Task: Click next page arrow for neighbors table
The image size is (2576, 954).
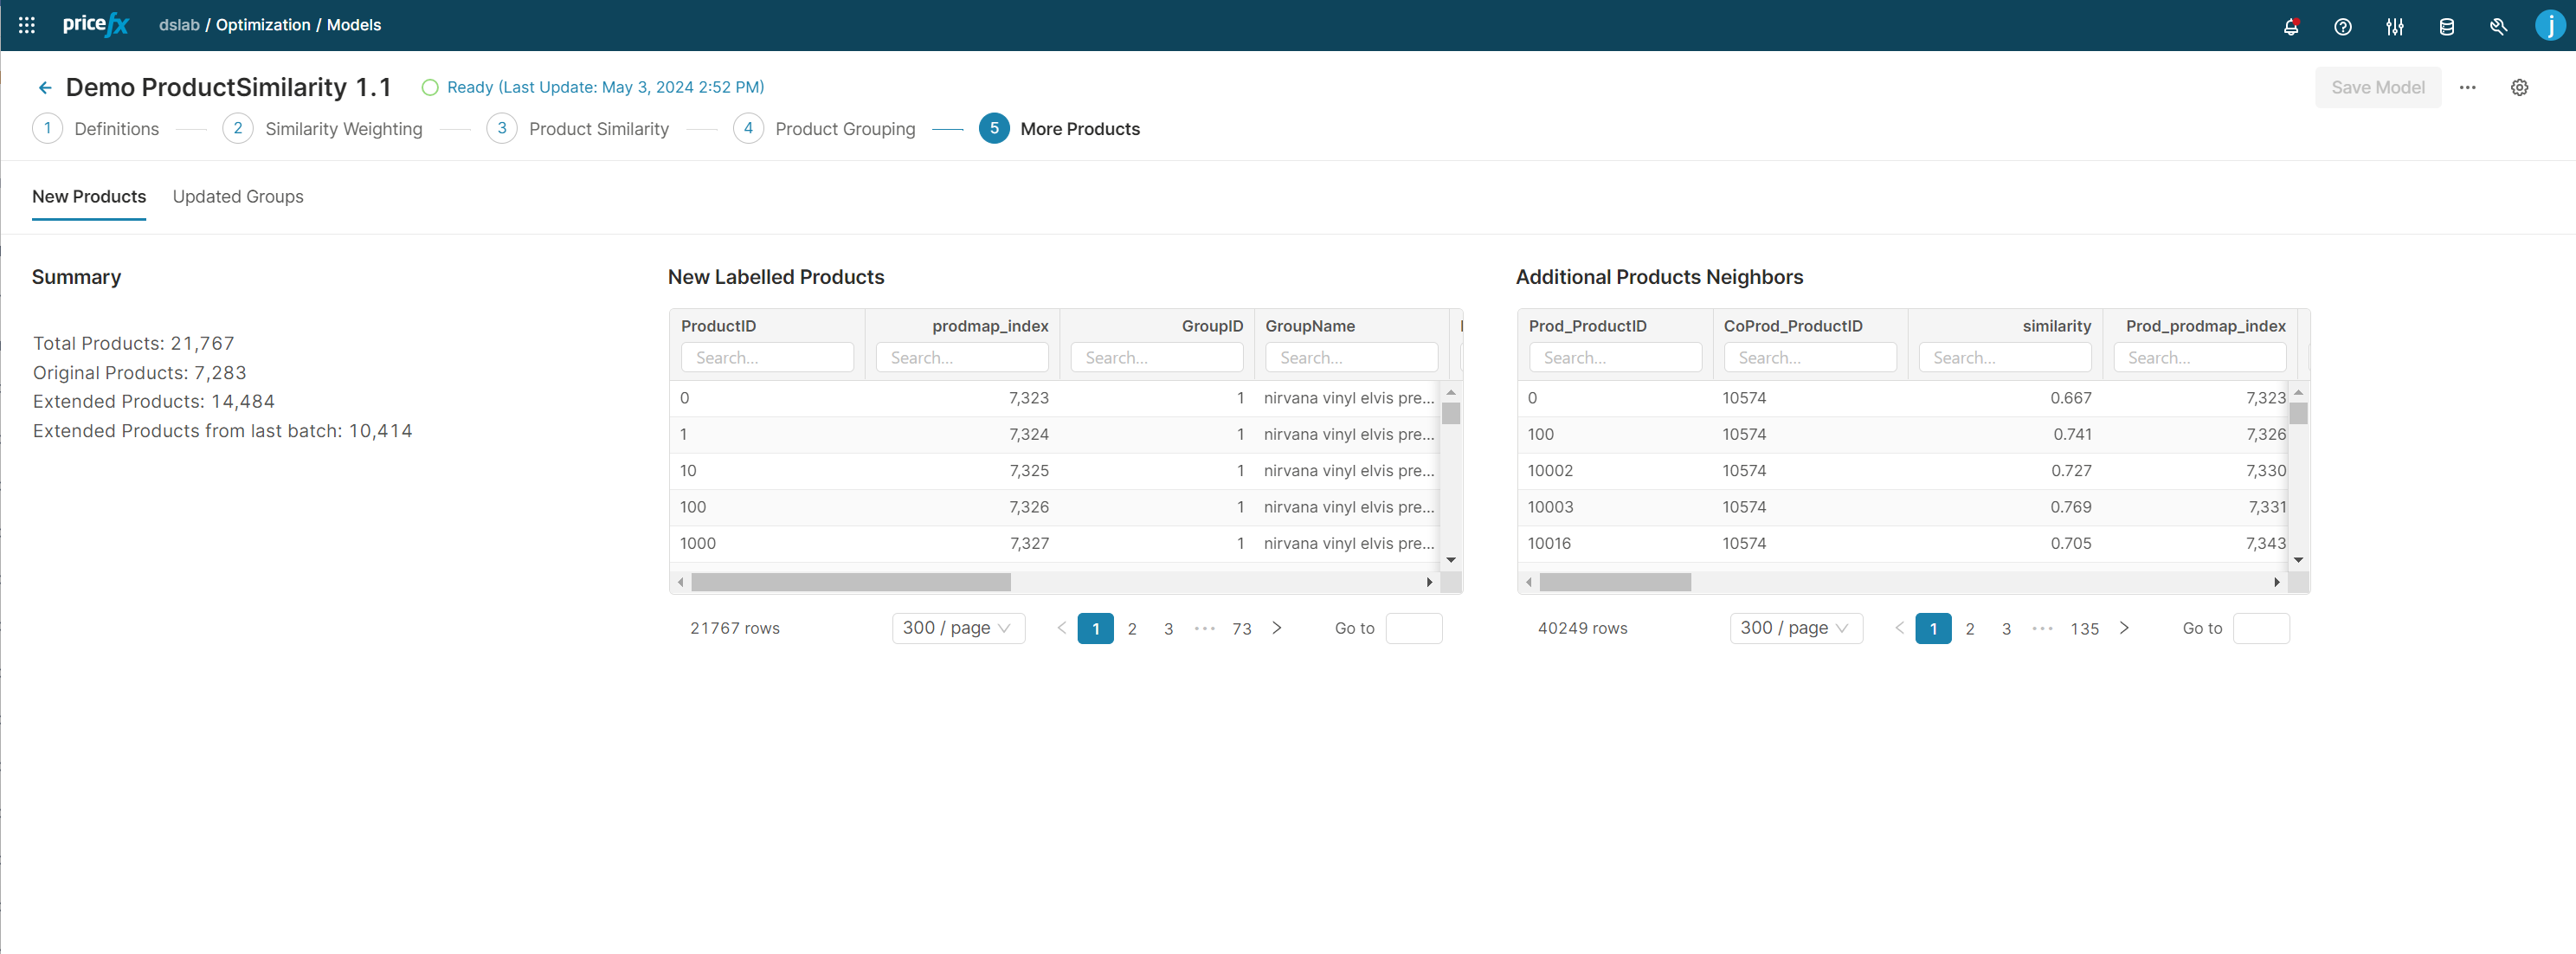Action: tap(2124, 628)
